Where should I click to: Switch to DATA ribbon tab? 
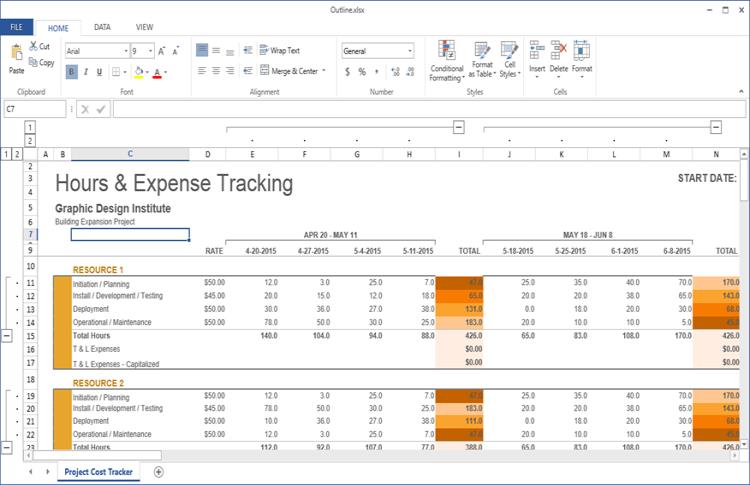pos(102,27)
